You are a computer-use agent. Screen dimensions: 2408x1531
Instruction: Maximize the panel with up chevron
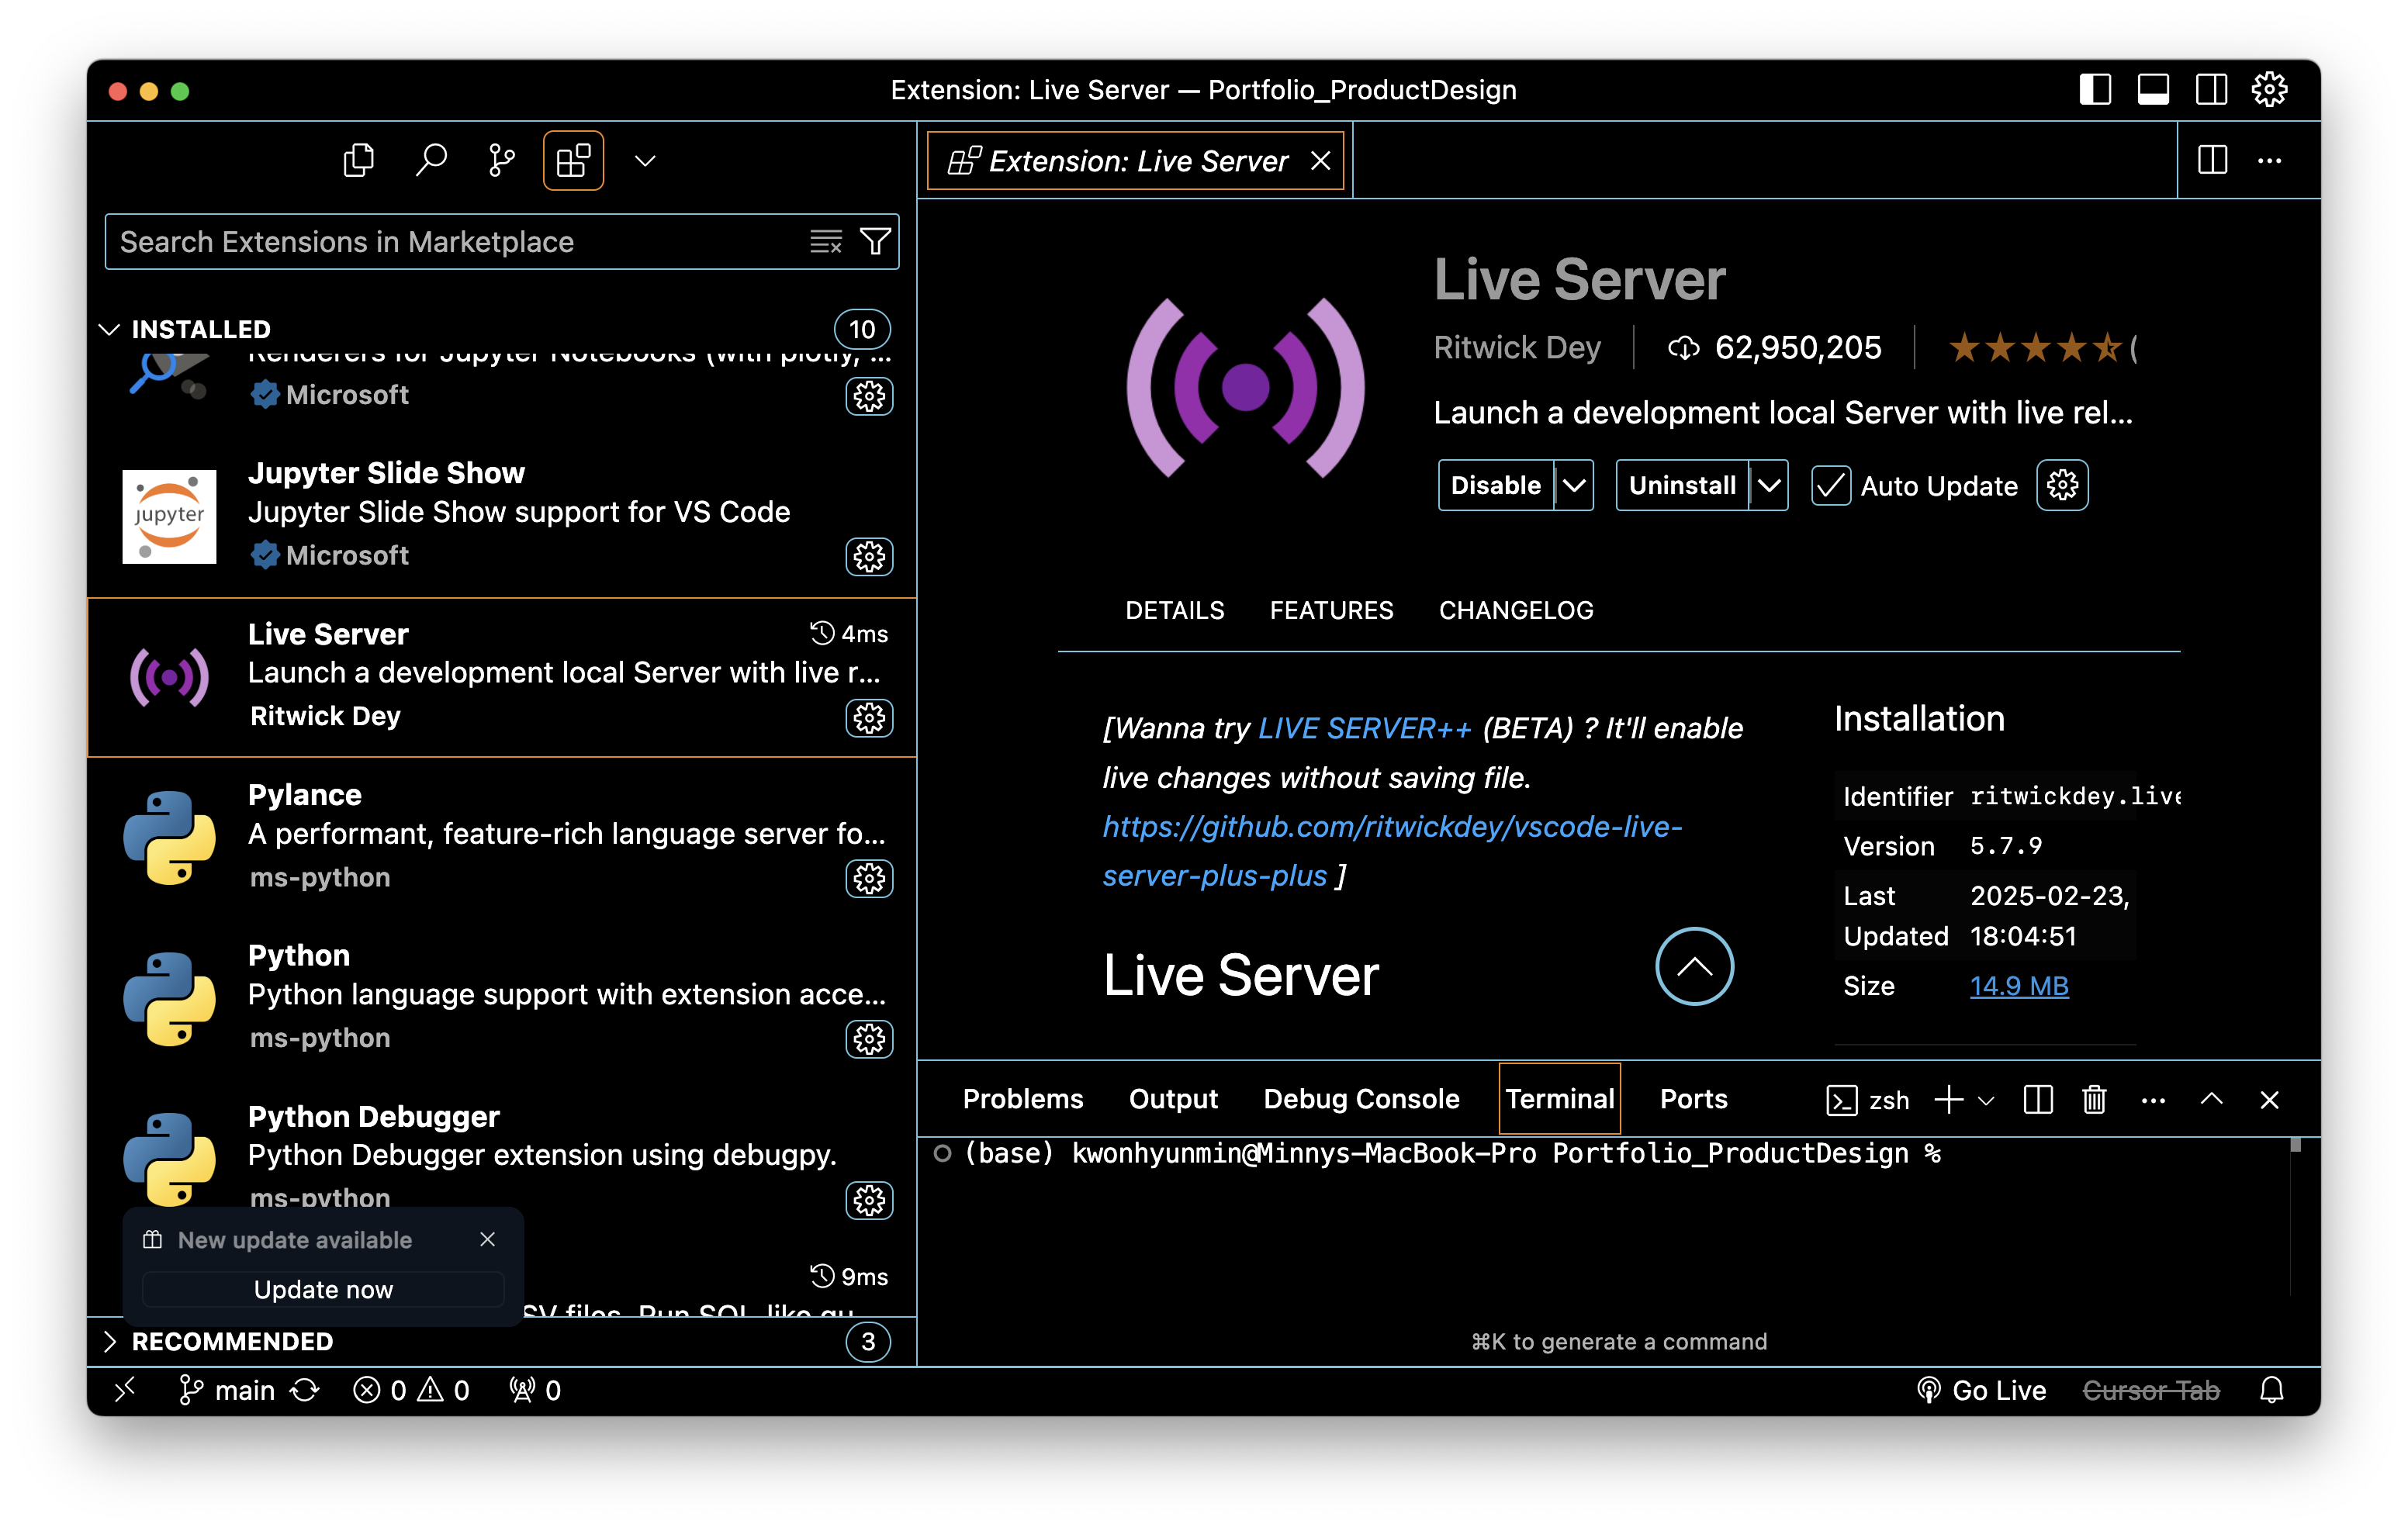click(2212, 1099)
